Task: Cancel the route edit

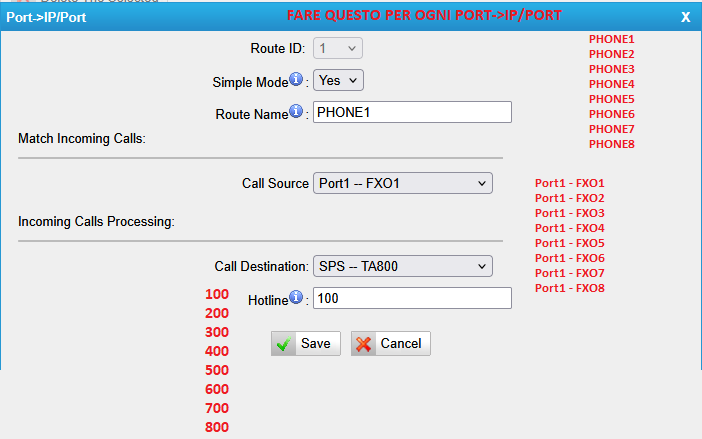Action: tap(391, 343)
